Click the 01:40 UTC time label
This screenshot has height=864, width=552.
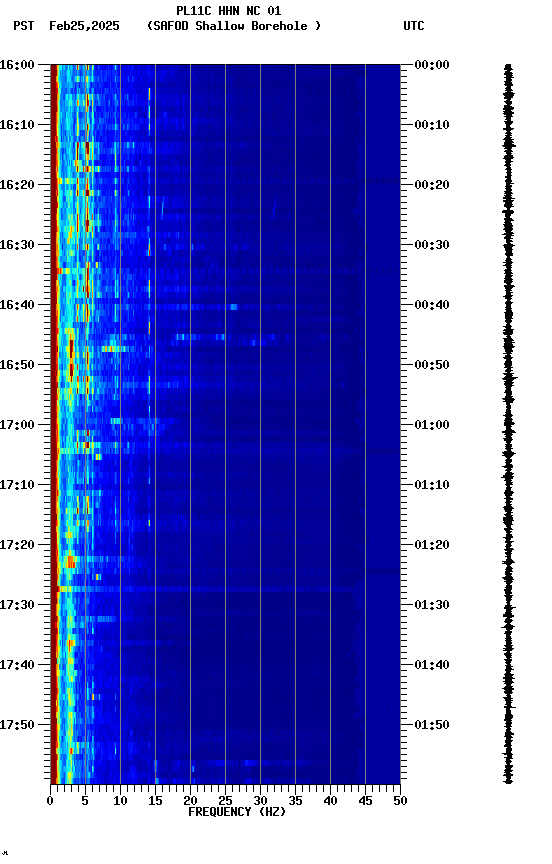pyautogui.click(x=432, y=665)
